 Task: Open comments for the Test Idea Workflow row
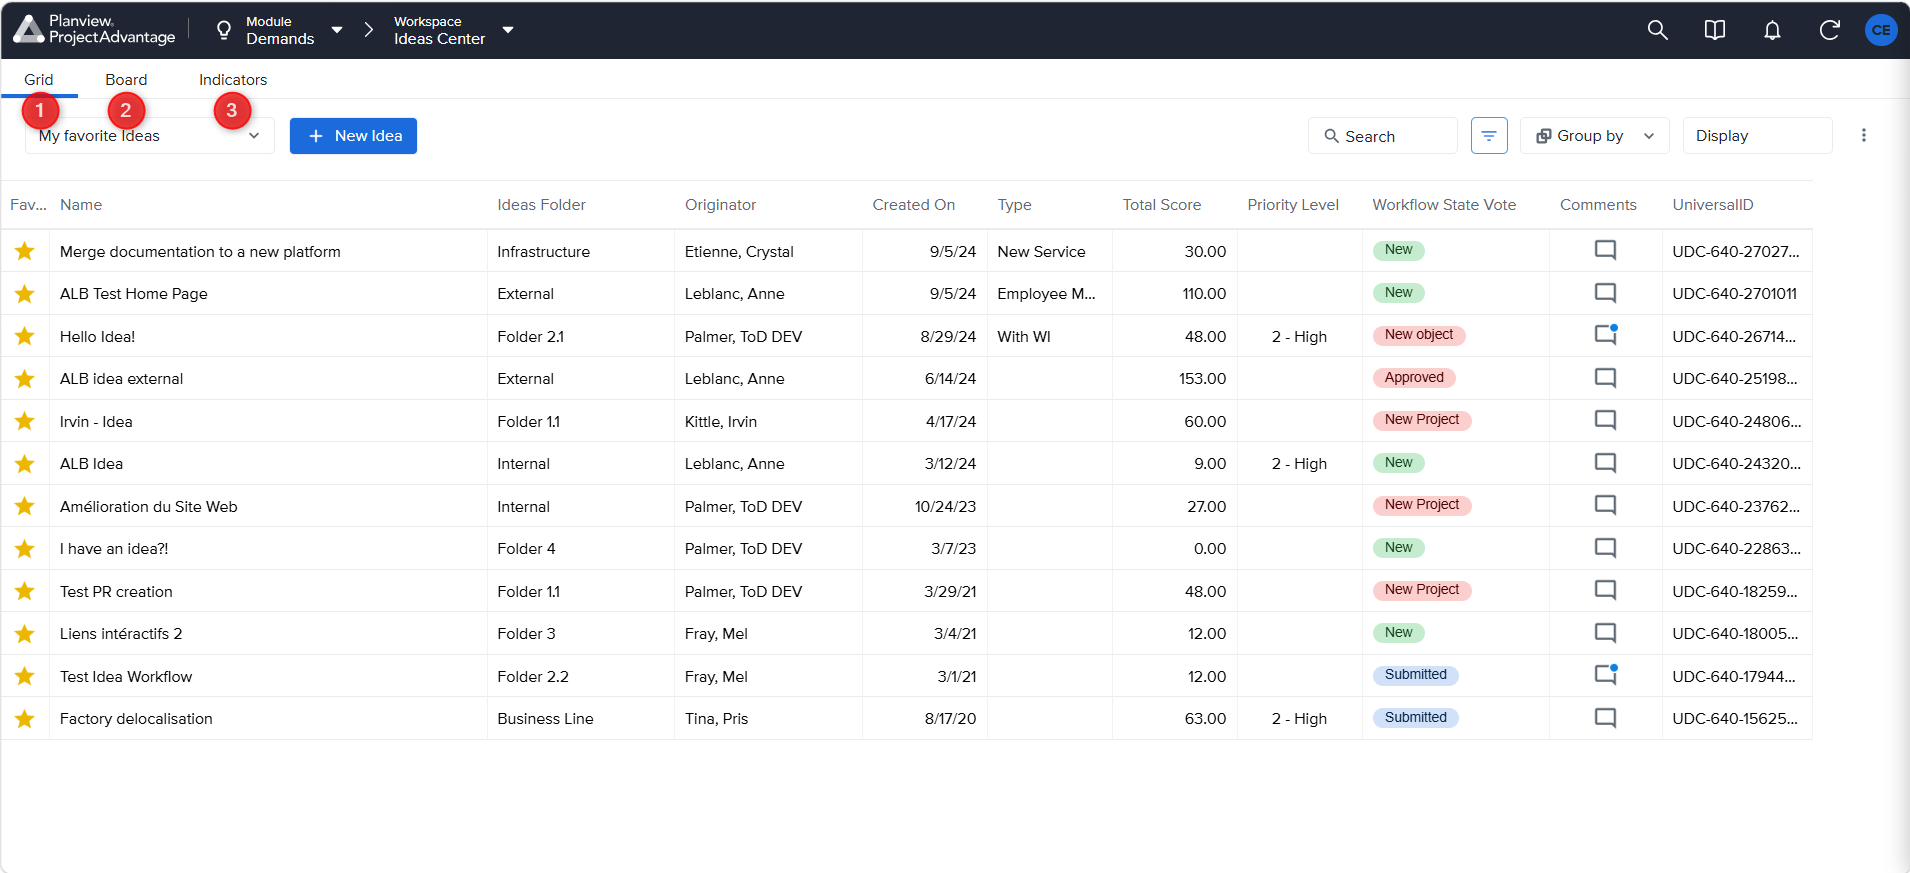pos(1605,675)
